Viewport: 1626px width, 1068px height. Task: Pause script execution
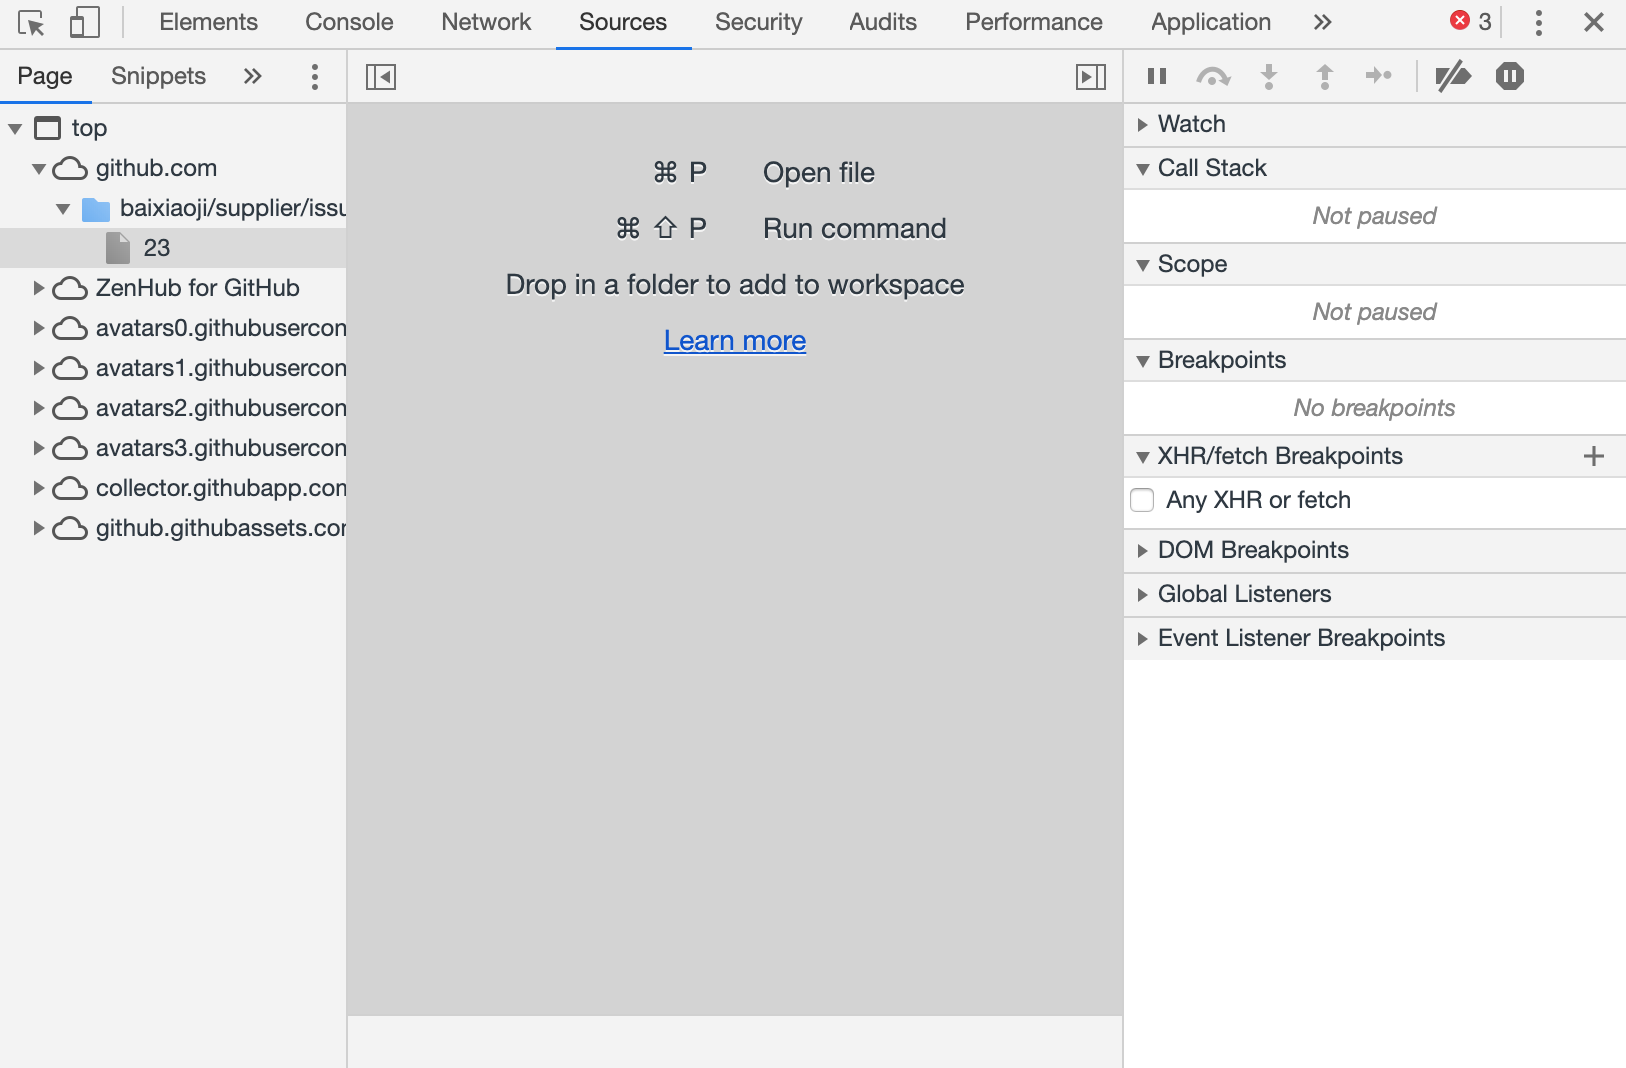(1157, 76)
